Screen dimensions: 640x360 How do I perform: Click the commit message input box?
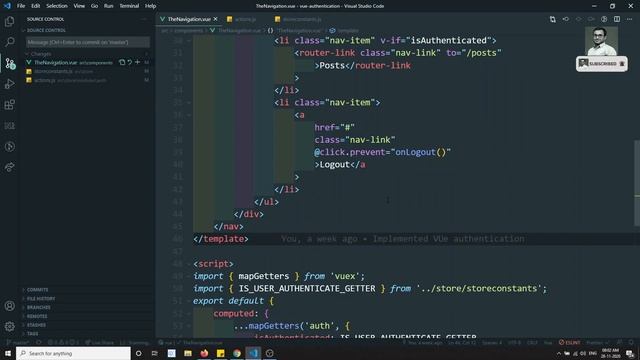[x=88, y=42]
